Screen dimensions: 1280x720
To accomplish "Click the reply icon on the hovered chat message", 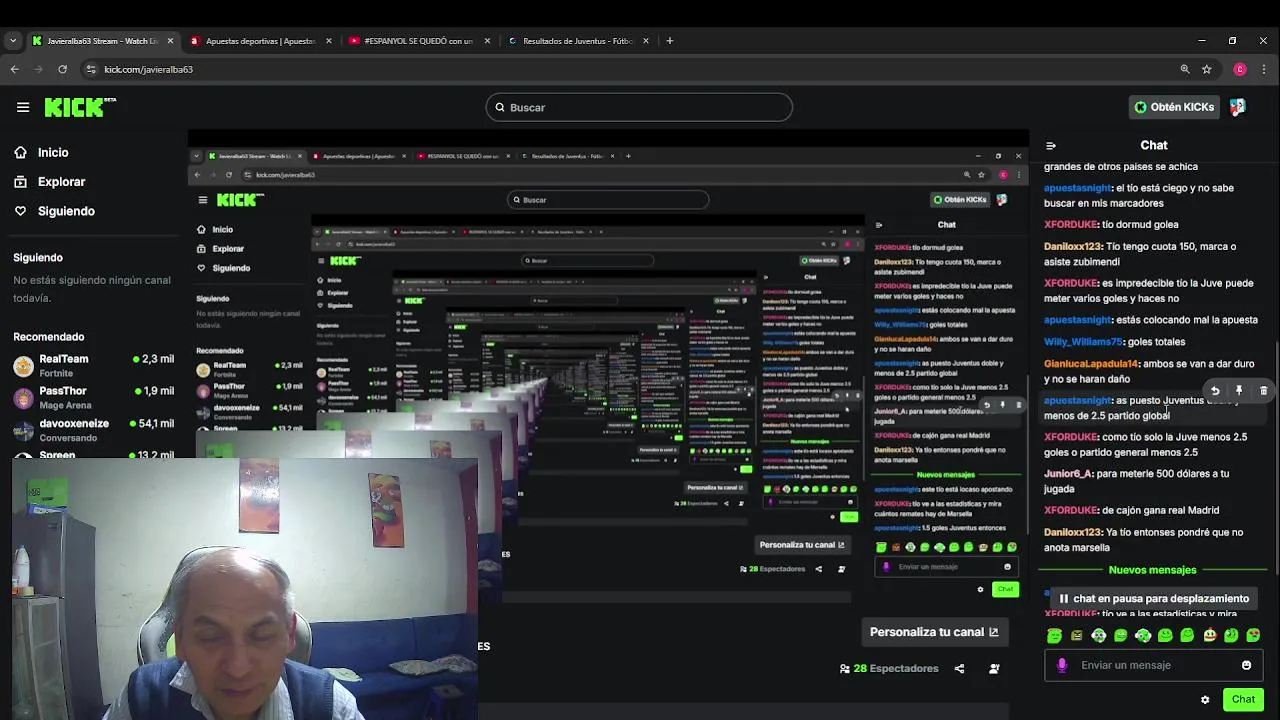I will click(x=1215, y=391).
